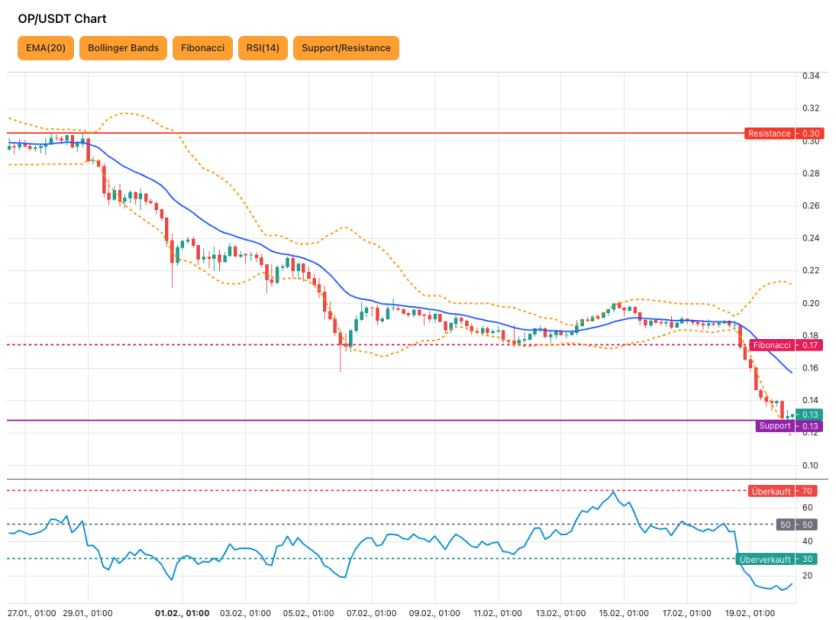This screenshot has width=836, height=620.
Task: Click the green current price 0.13 tag
Action: pyautogui.click(x=810, y=414)
